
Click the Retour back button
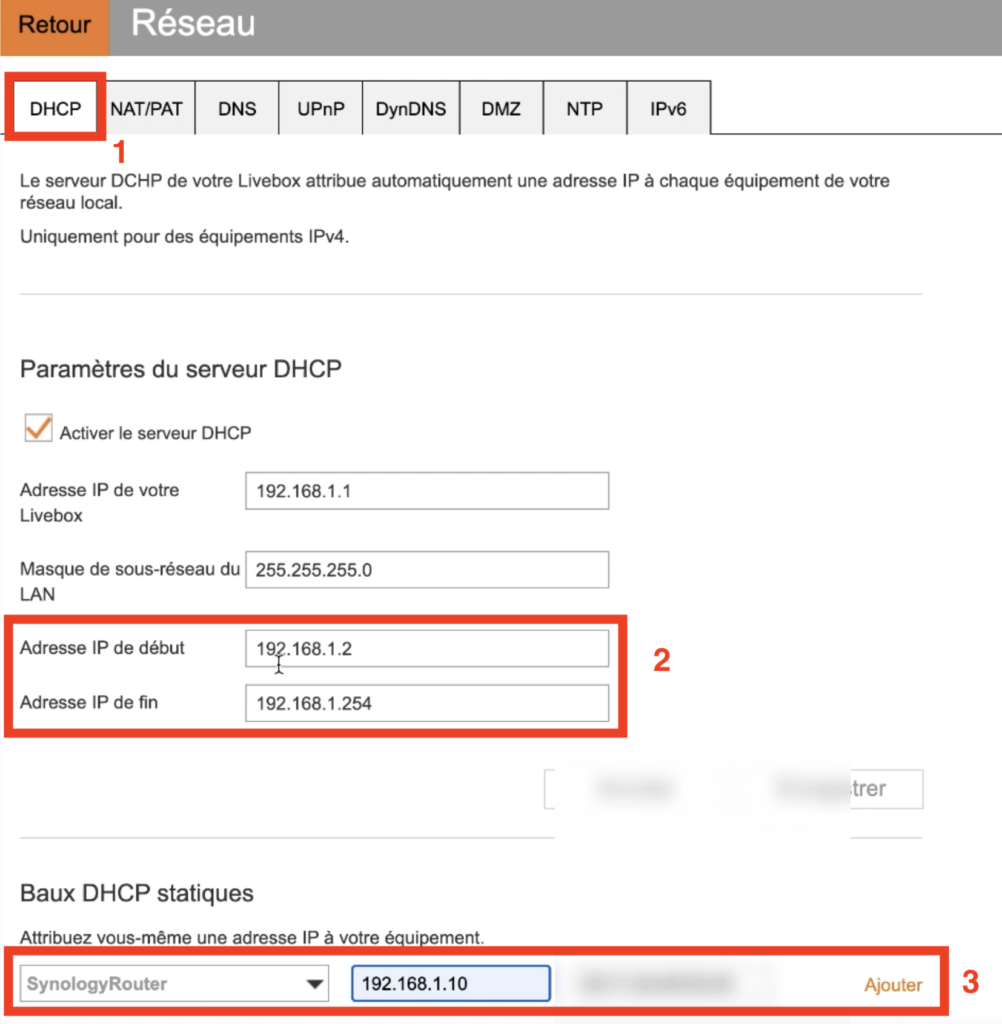point(54,26)
